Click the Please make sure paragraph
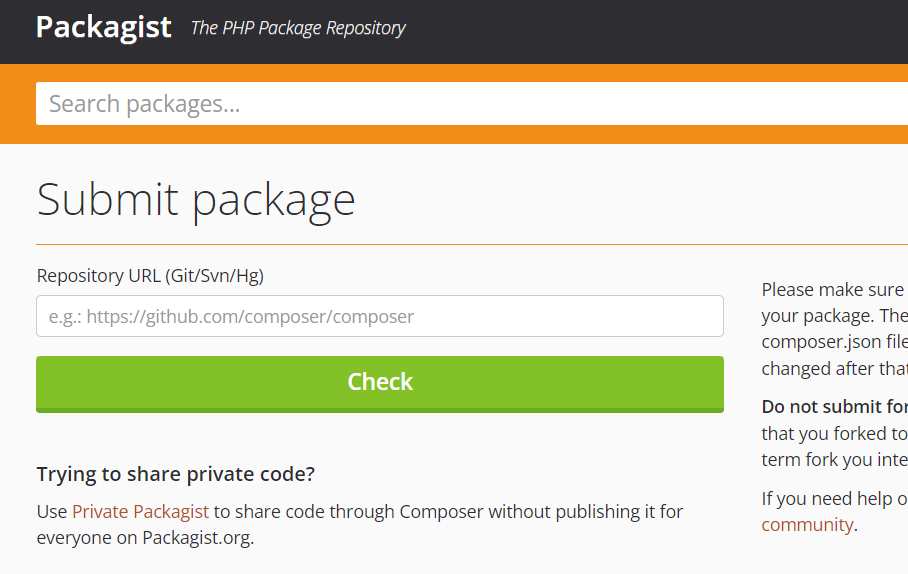 pos(834,329)
